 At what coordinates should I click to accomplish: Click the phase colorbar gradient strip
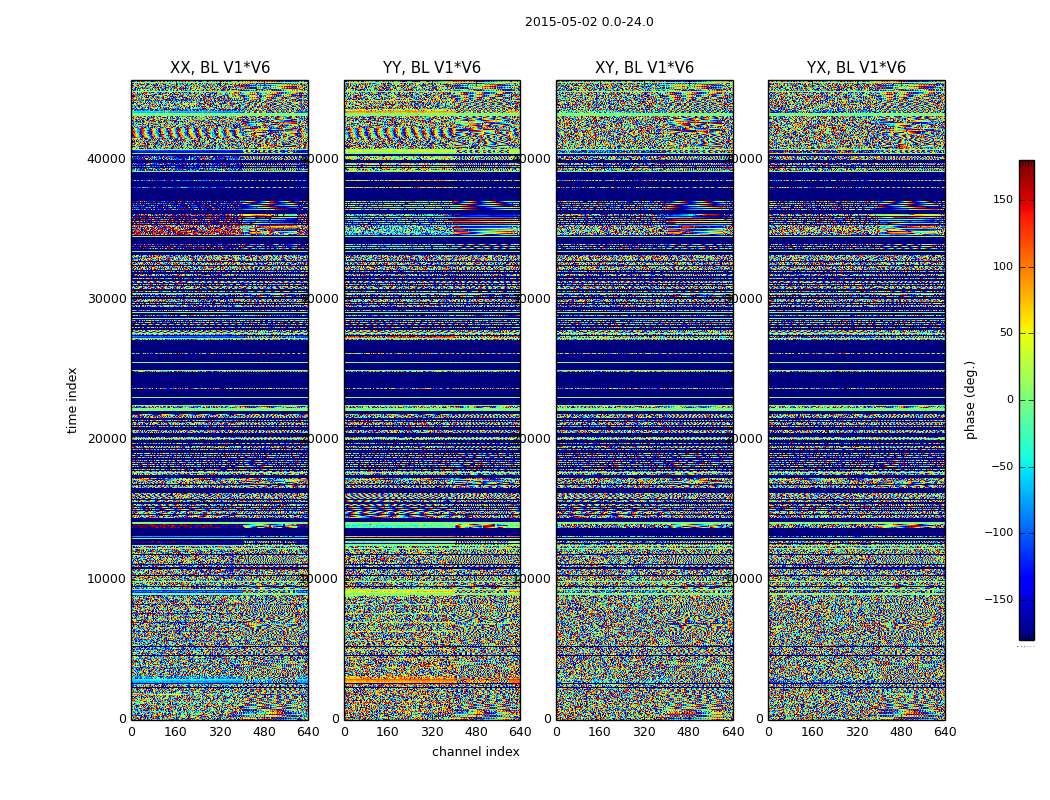[x=1027, y=400]
